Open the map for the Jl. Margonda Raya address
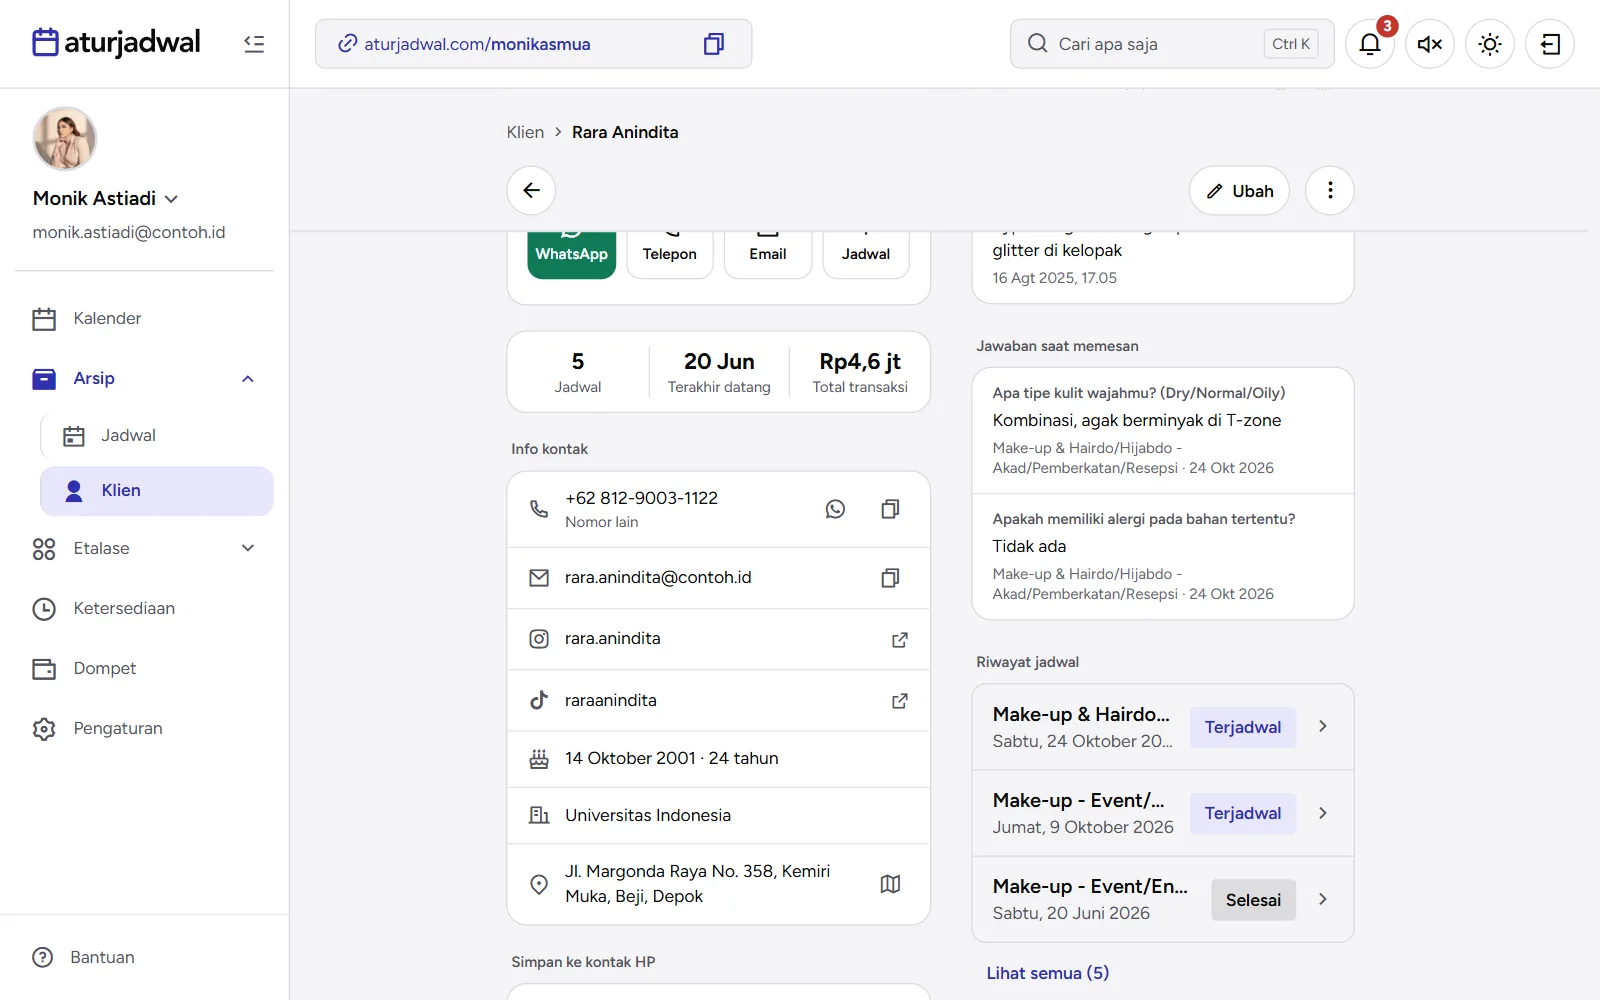The height and width of the screenshot is (1000, 1600). (890, 884)
